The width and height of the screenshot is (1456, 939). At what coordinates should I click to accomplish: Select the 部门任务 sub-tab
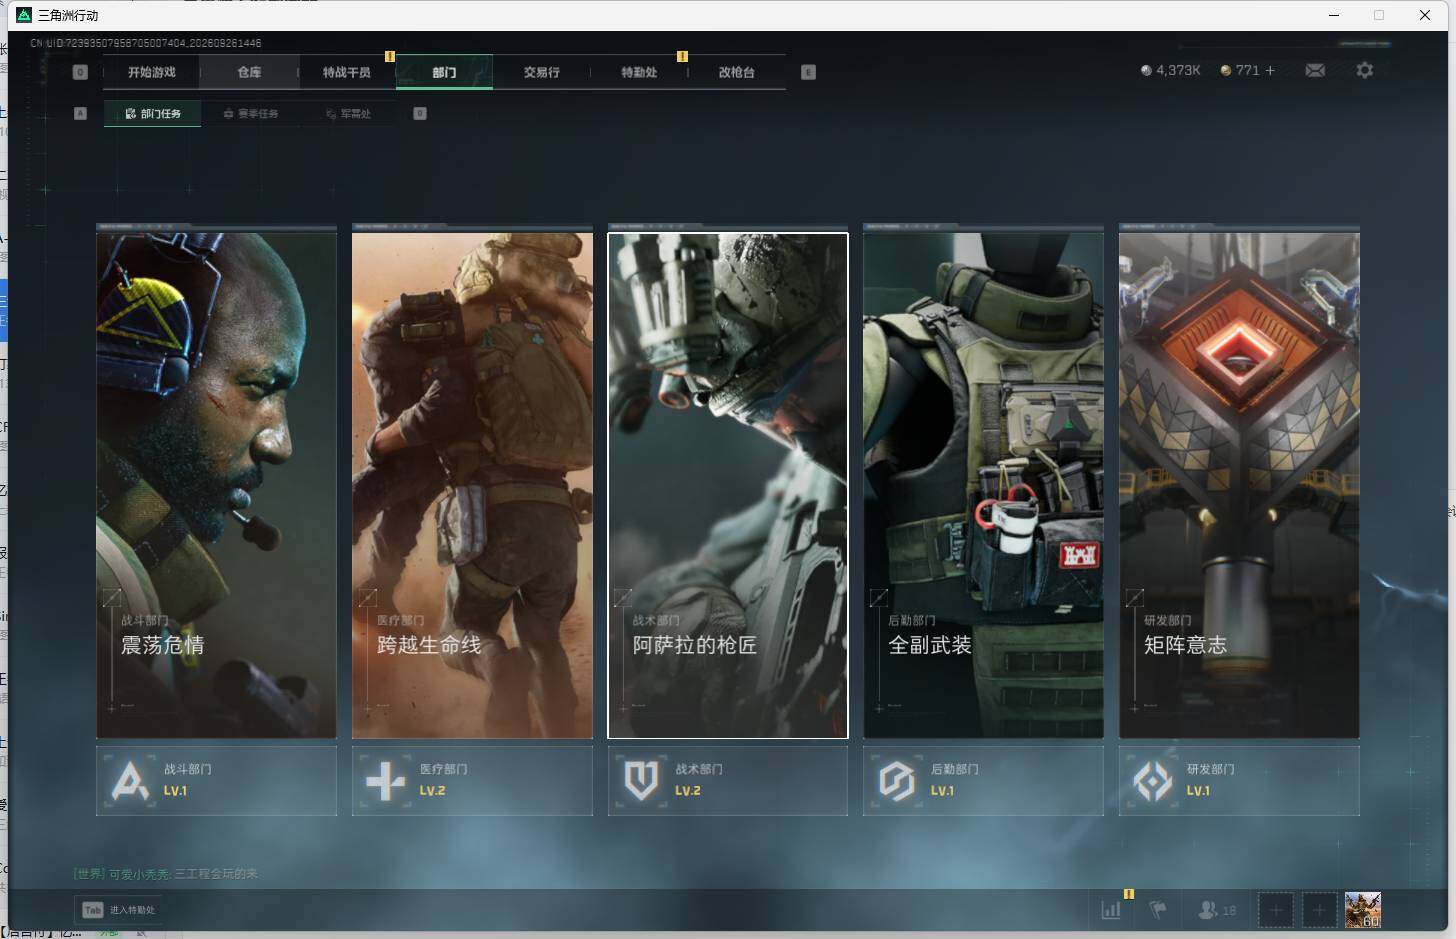coord(153,114)
